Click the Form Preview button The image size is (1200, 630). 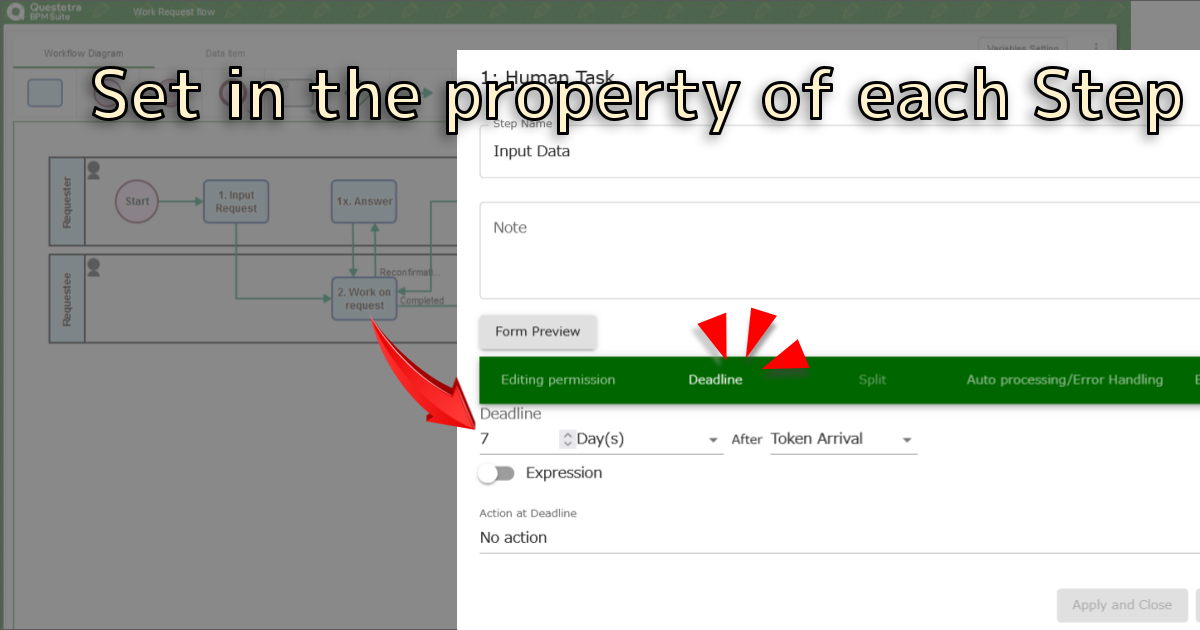(538, 332)
